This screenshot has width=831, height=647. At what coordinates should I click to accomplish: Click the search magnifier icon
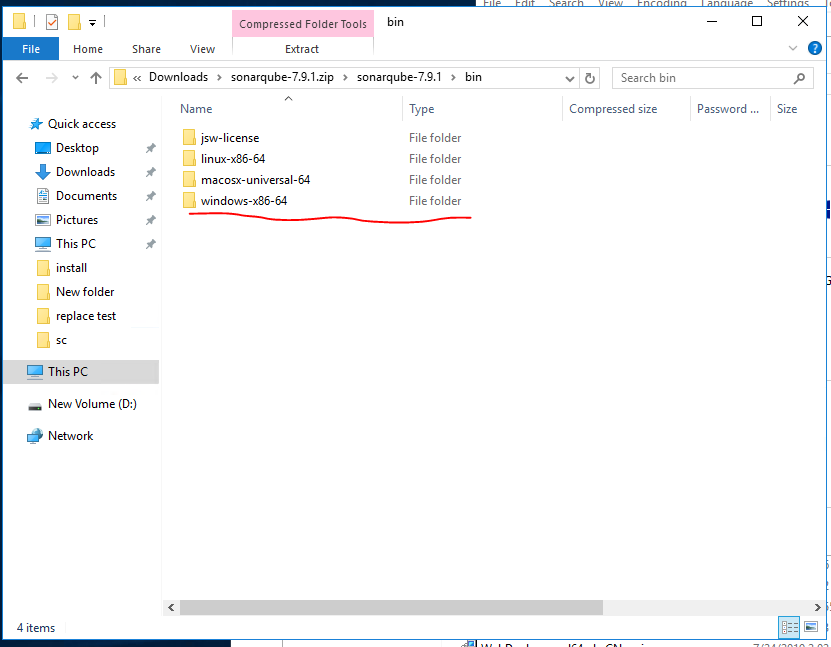pyautogui.click(x=799, y=78)
